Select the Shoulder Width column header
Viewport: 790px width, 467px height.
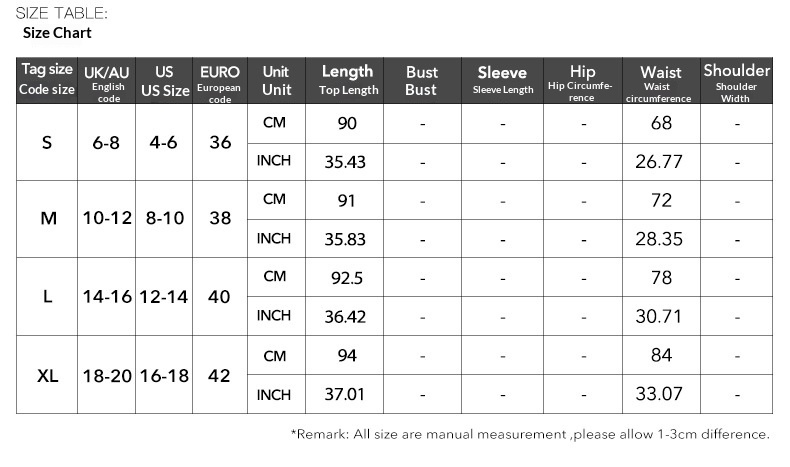pyautogui.click(x=736, y=80)
